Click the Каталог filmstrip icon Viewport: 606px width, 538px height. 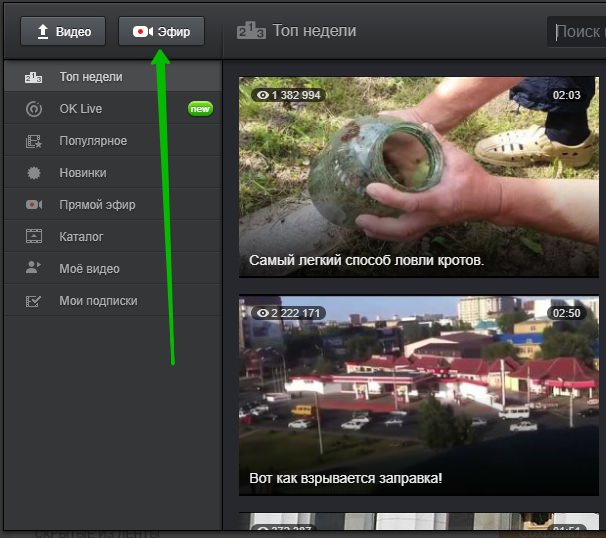click(34, 237)
